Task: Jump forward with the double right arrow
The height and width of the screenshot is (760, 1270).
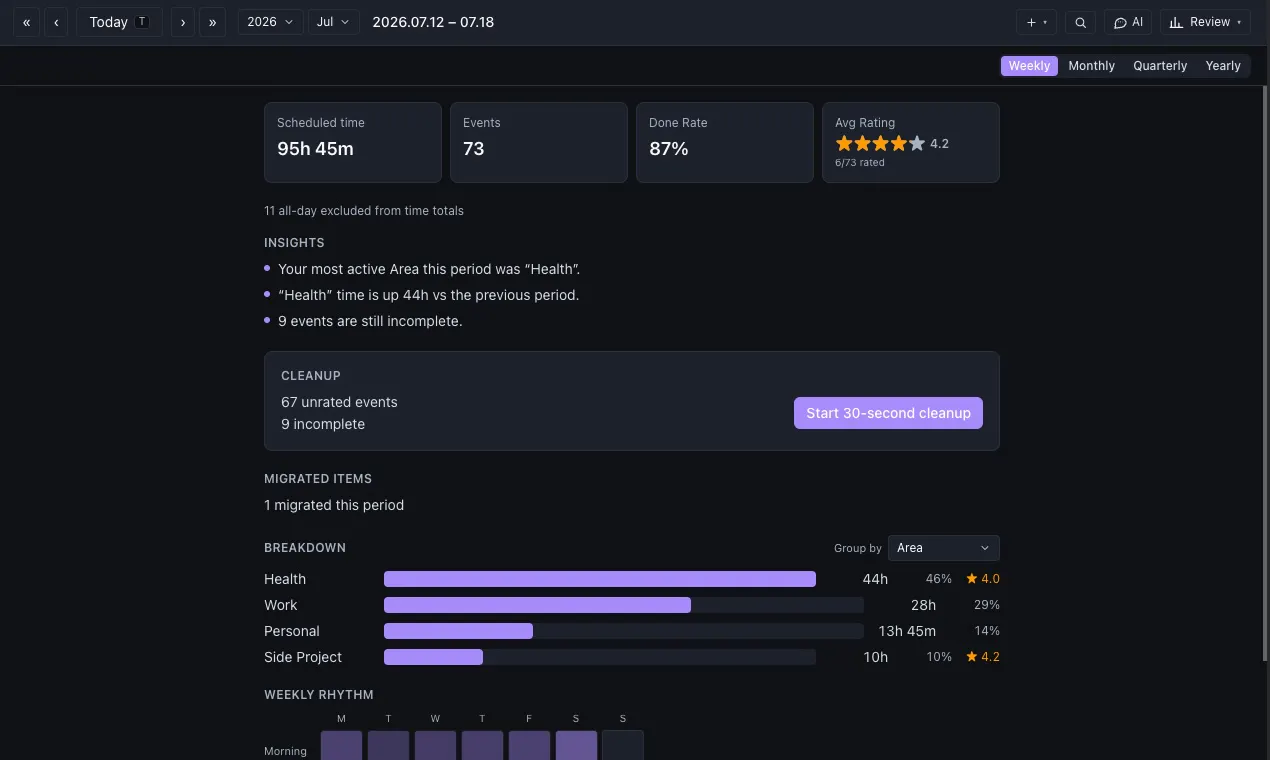Action: click(x=212, y=22)
